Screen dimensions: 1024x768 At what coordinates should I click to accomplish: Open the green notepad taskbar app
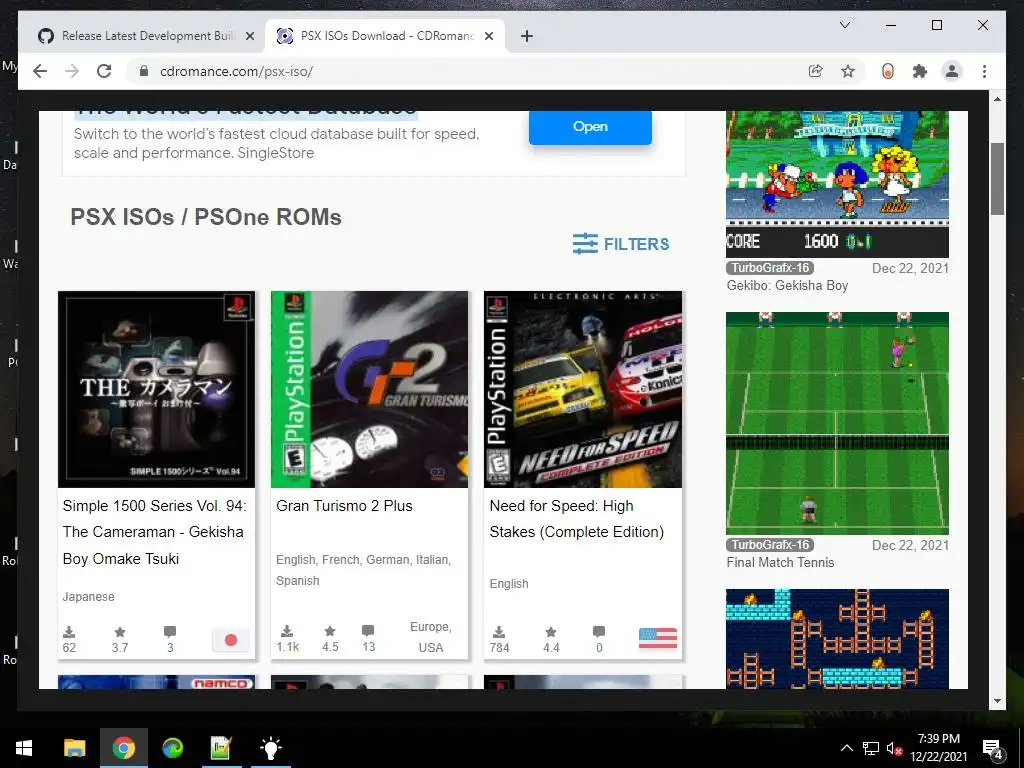[x=221, y=748]
